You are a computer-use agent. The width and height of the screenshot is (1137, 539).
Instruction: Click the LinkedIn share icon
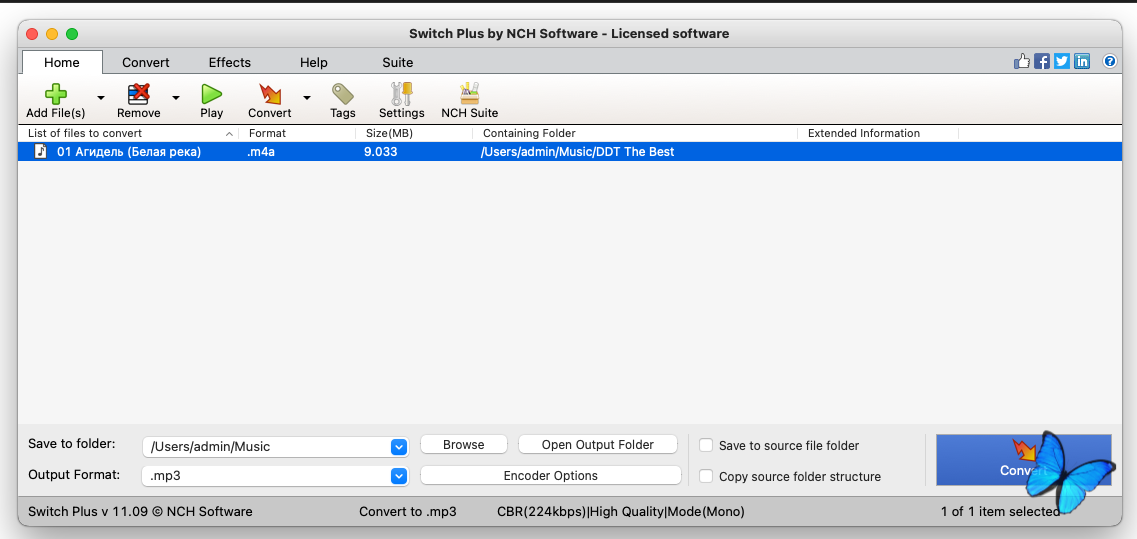coord(1082,61)
